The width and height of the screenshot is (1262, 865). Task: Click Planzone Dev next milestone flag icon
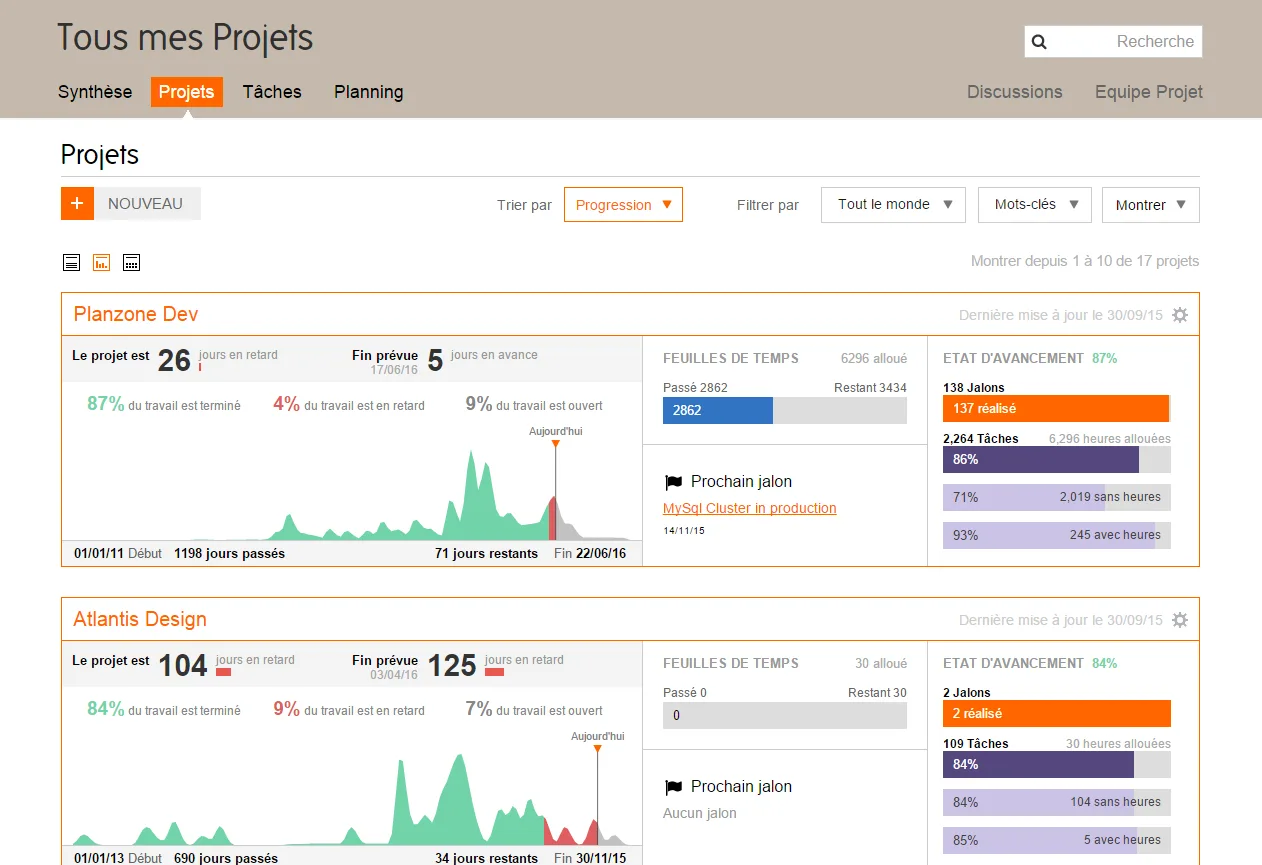tap(673, 482)
